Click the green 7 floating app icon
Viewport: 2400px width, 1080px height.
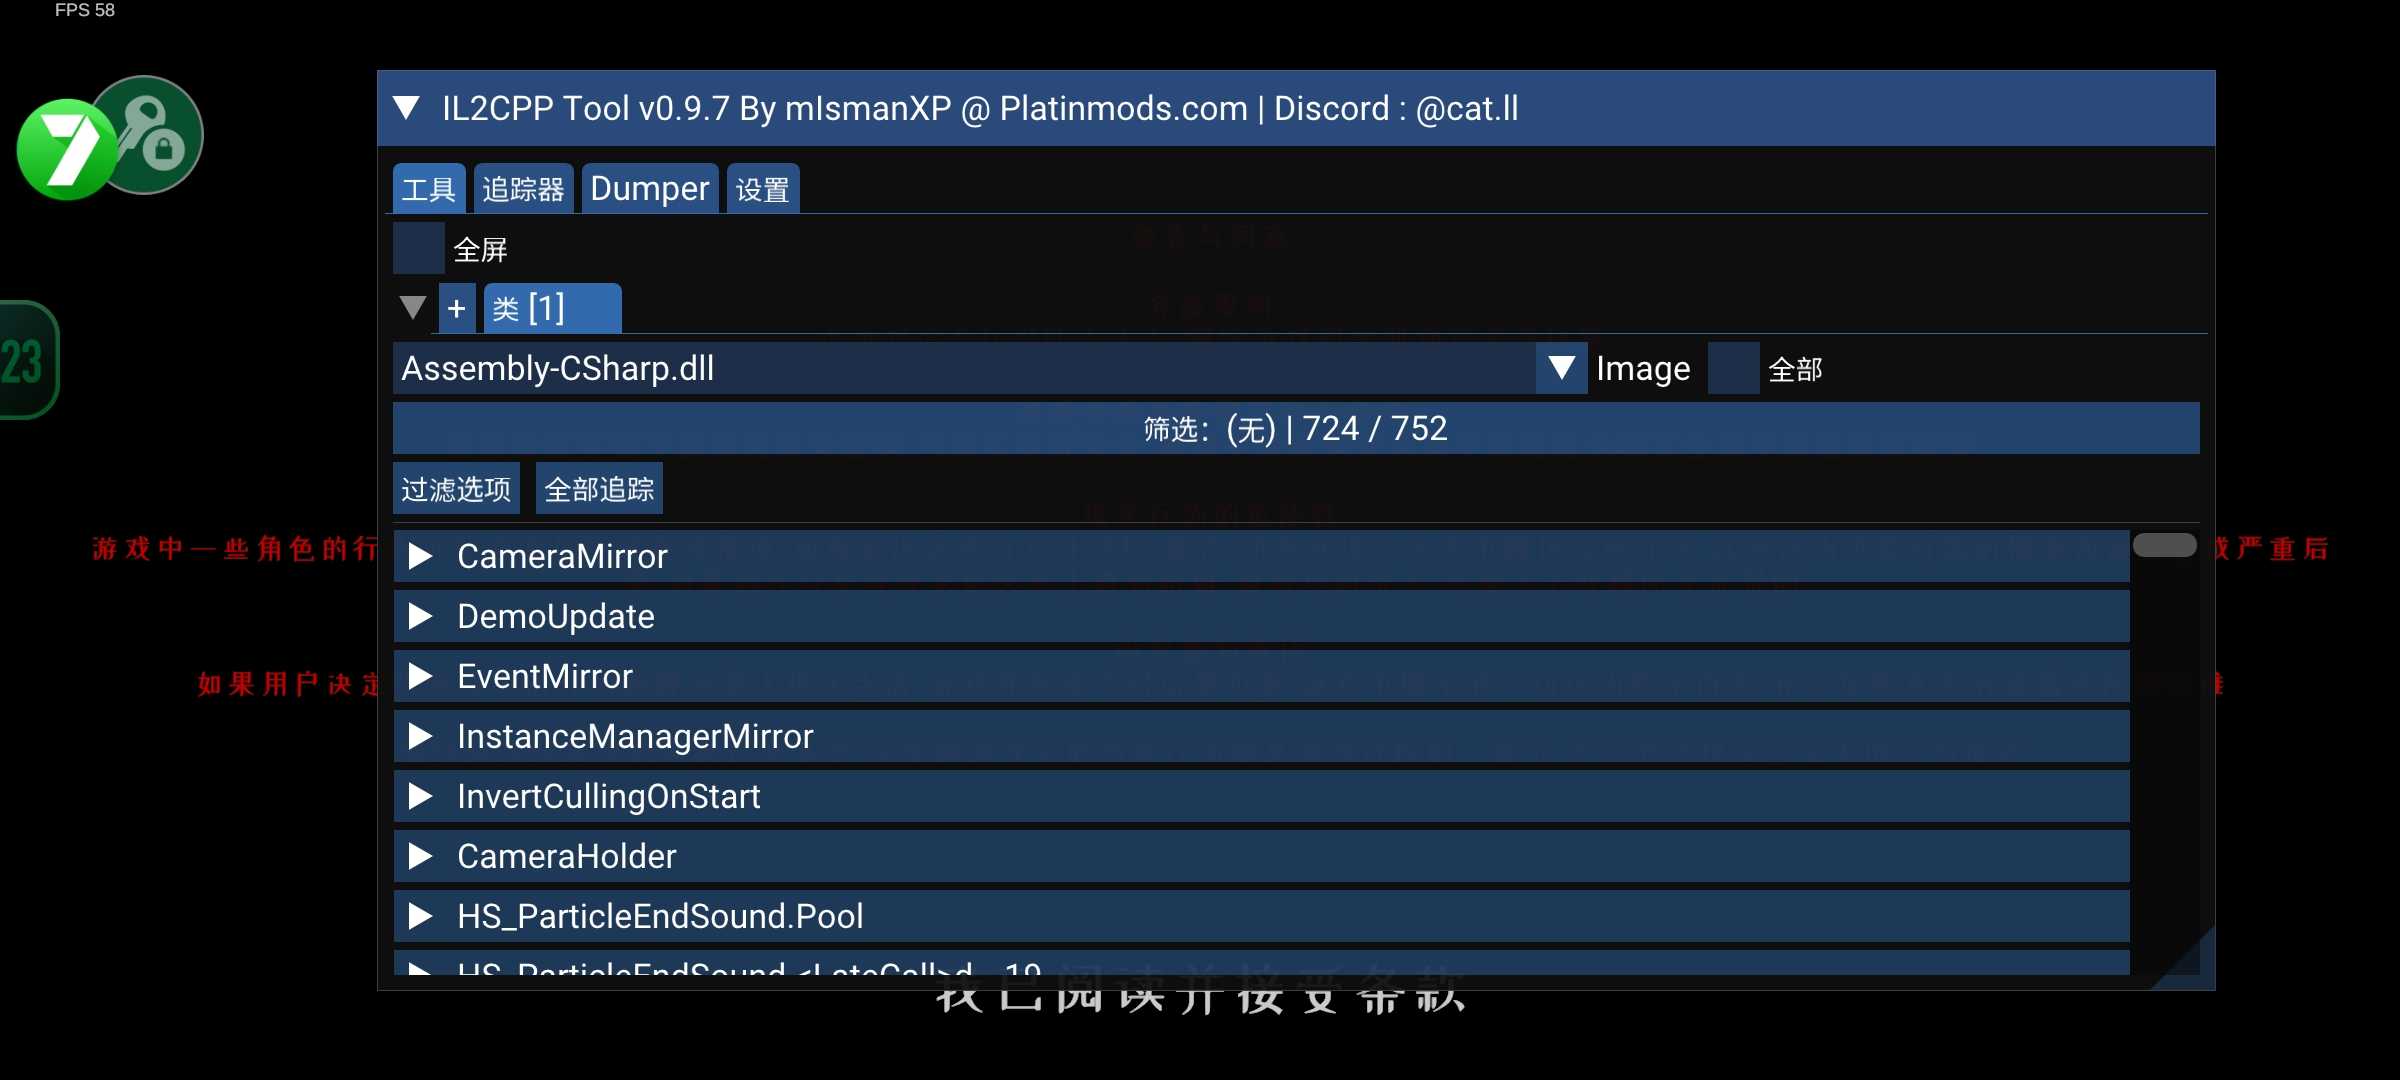coord(66,150)
